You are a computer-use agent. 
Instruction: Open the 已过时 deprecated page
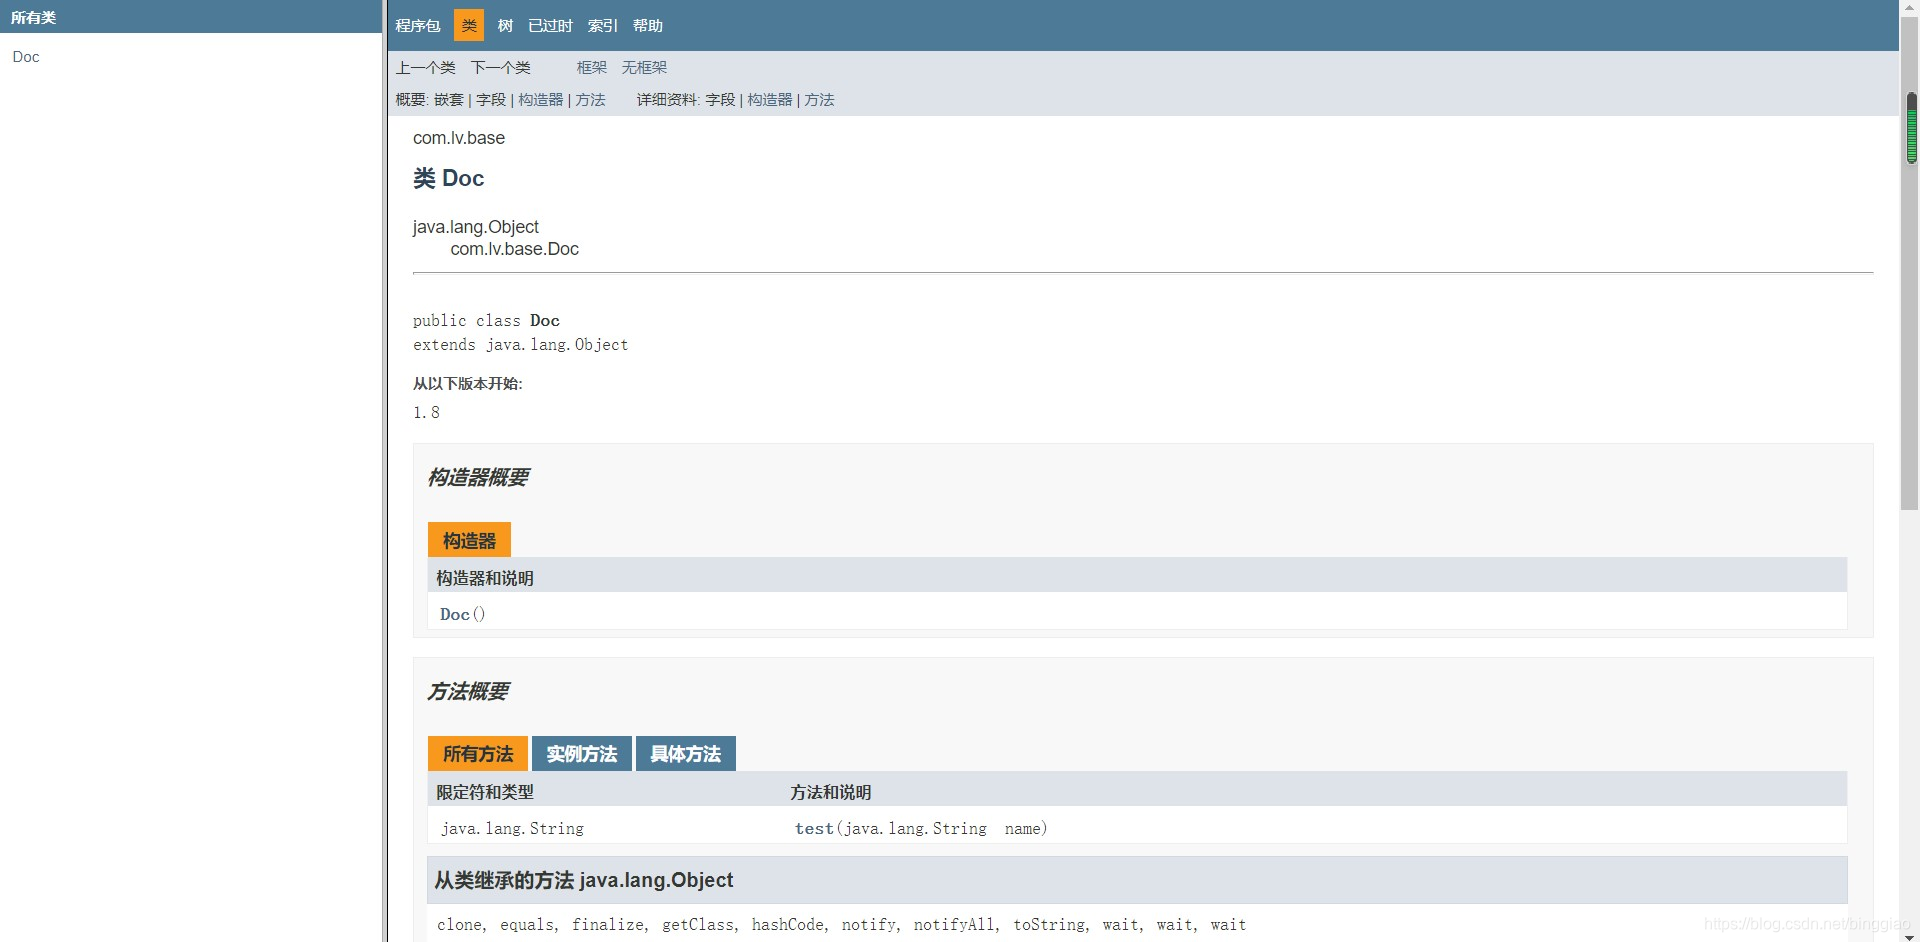(550, 26)
